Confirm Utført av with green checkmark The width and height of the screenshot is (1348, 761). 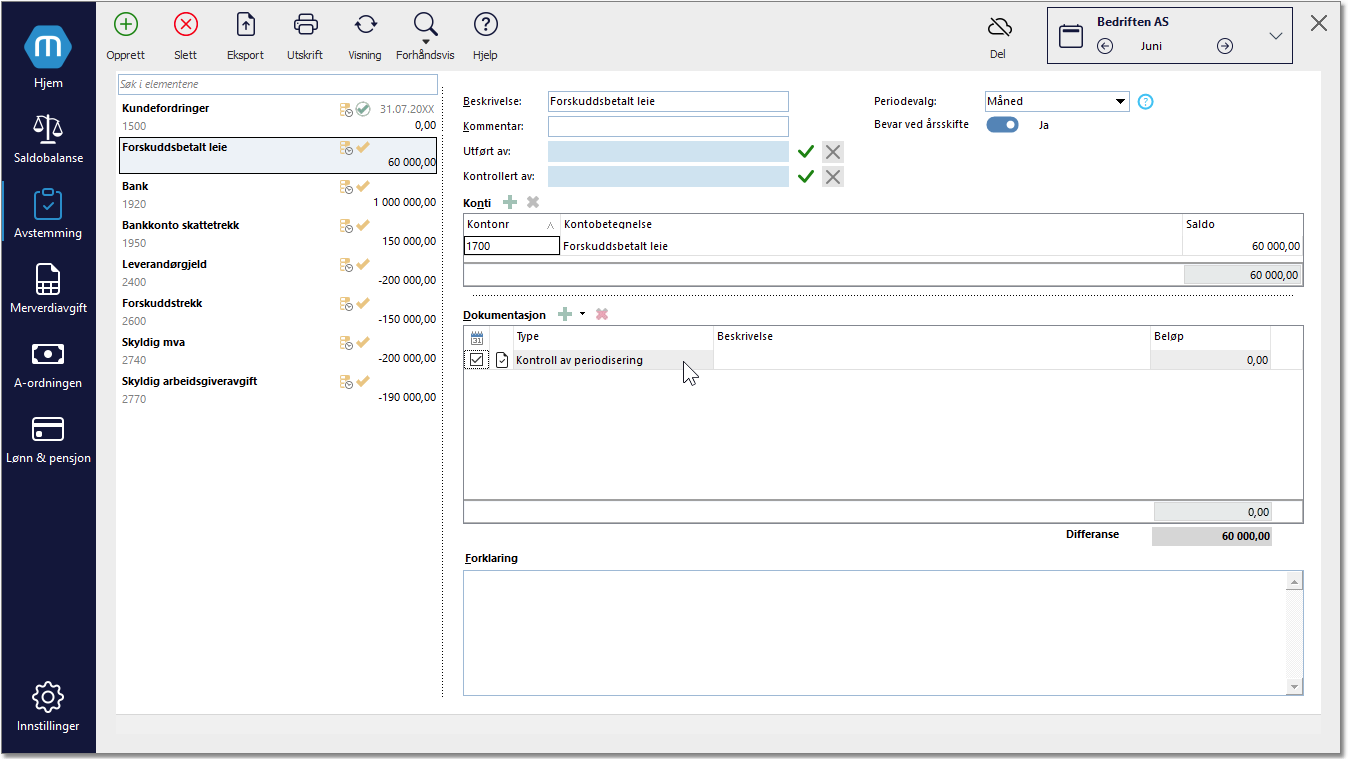(x=806, y=152)
